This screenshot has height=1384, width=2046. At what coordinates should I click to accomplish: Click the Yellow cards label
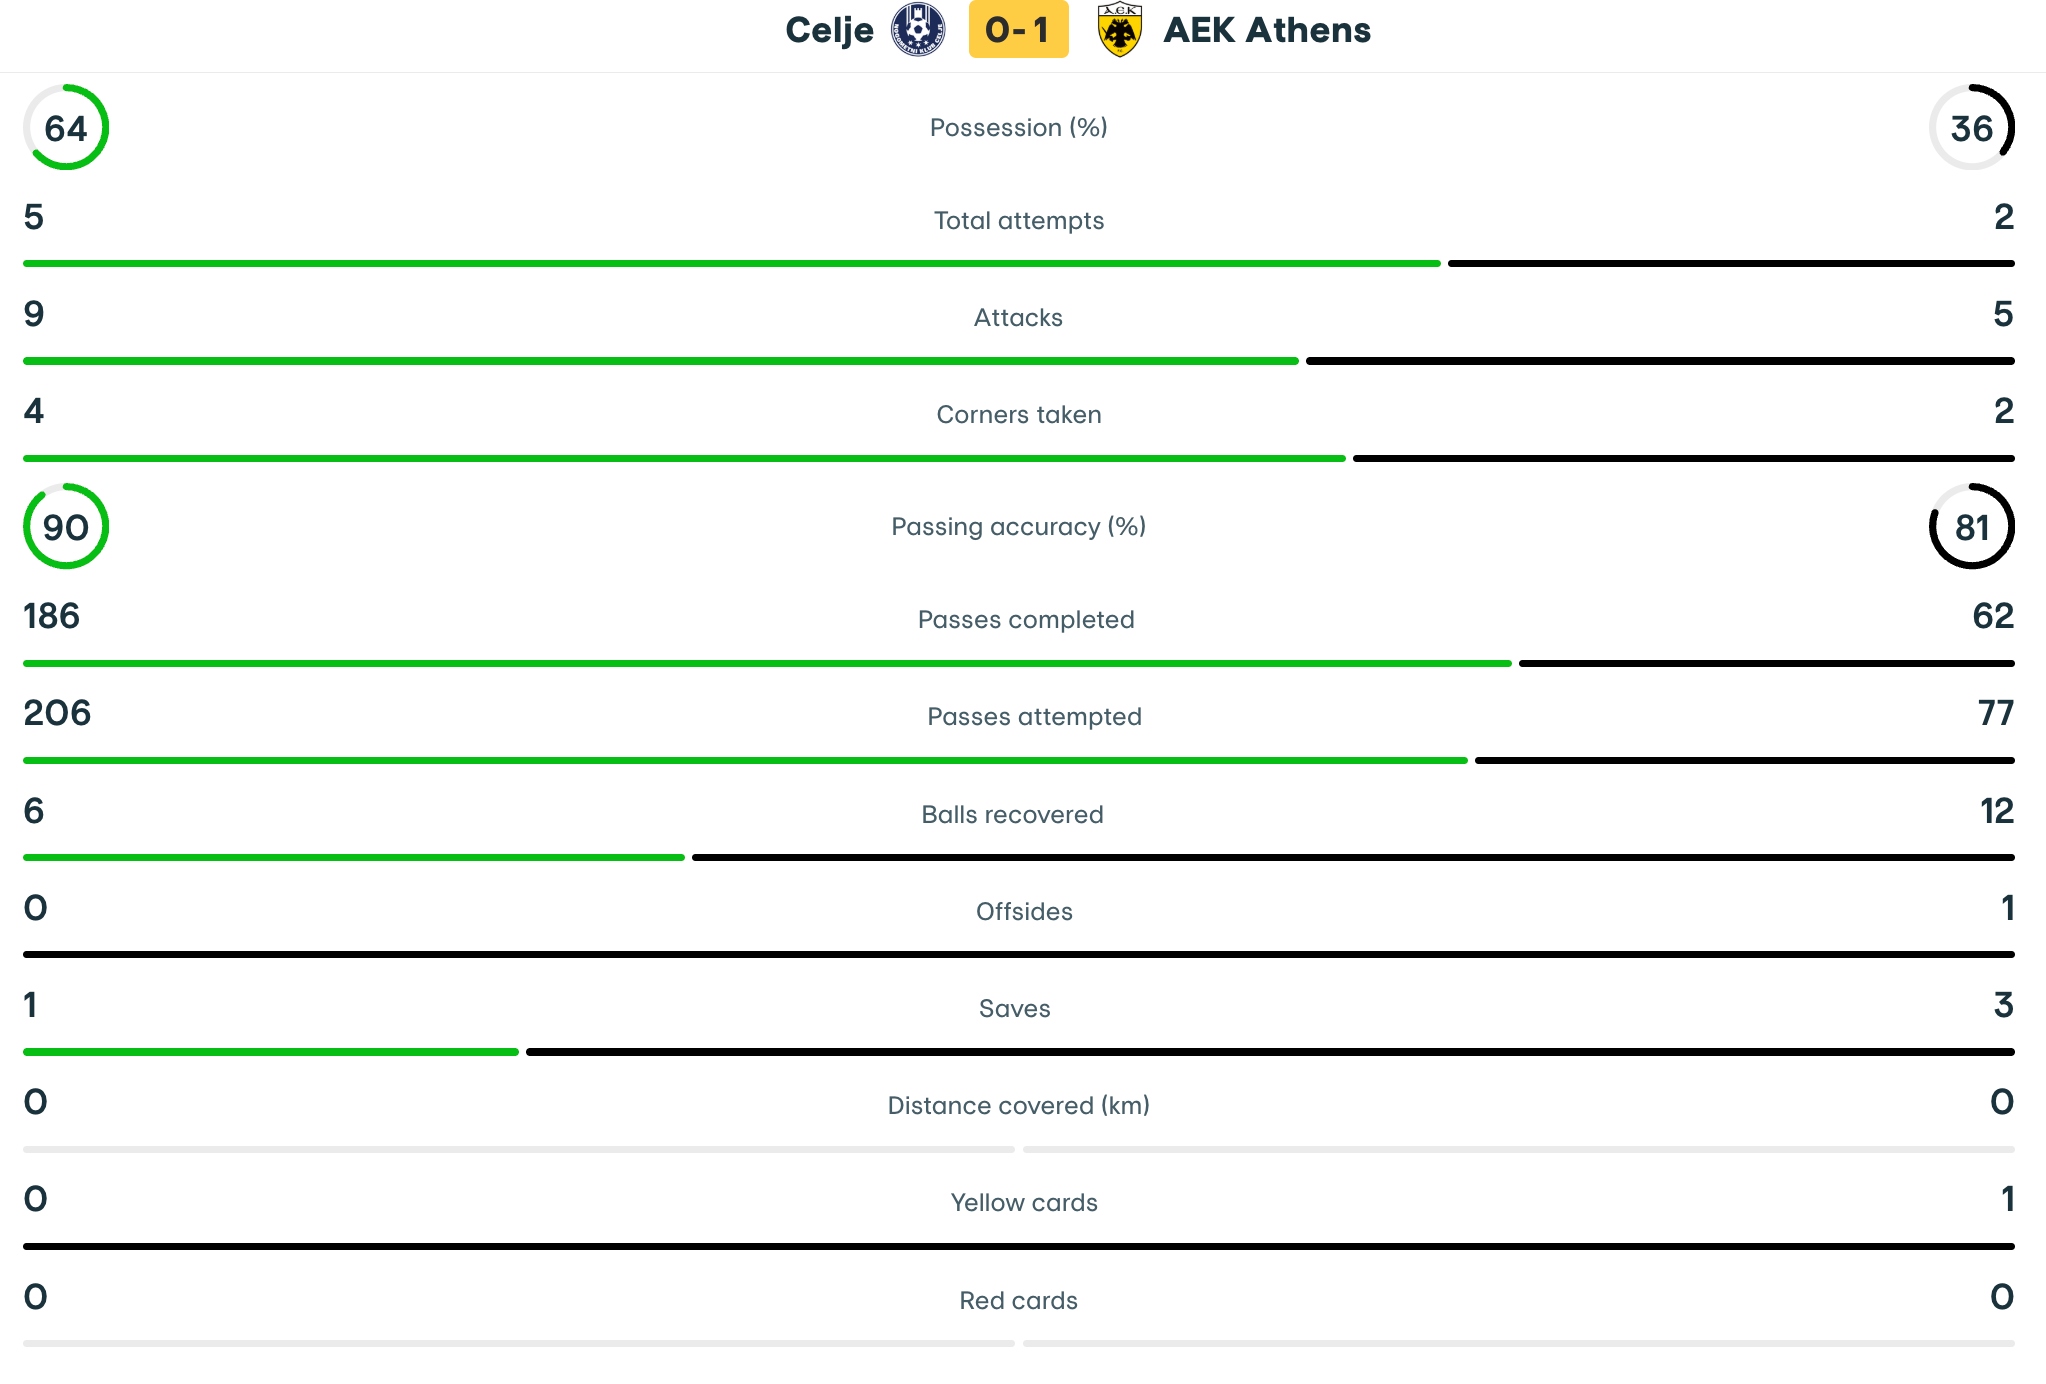click(1024, 1202)
